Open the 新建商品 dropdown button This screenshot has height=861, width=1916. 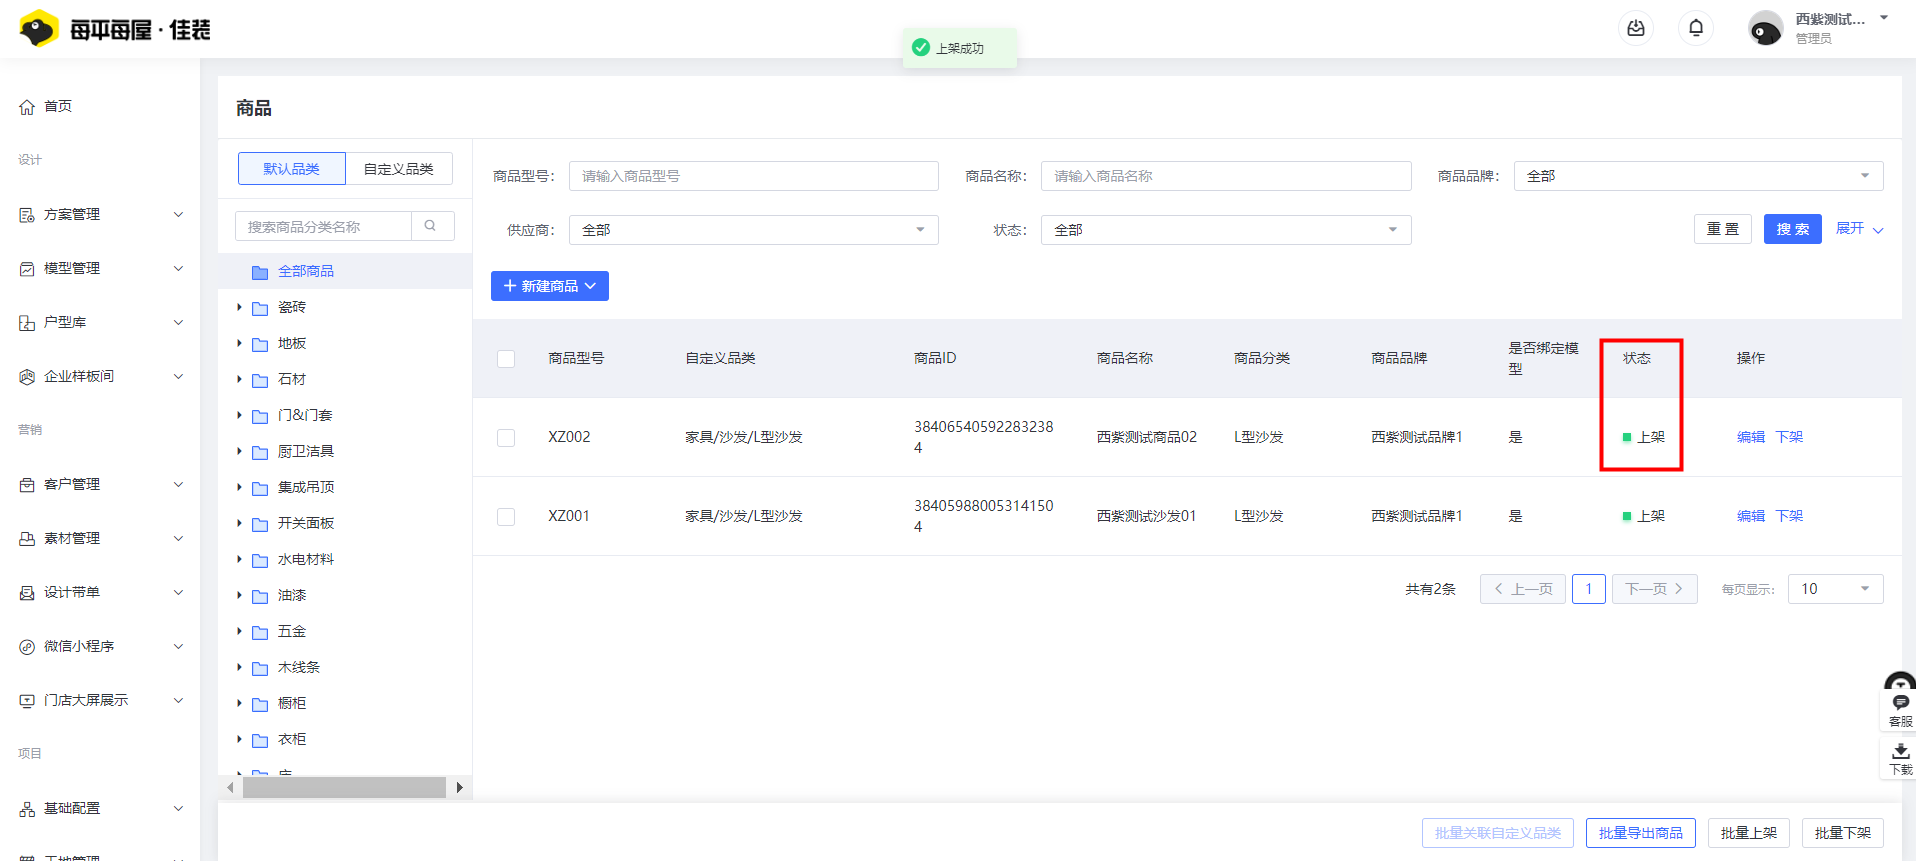[x=550, y=286]
